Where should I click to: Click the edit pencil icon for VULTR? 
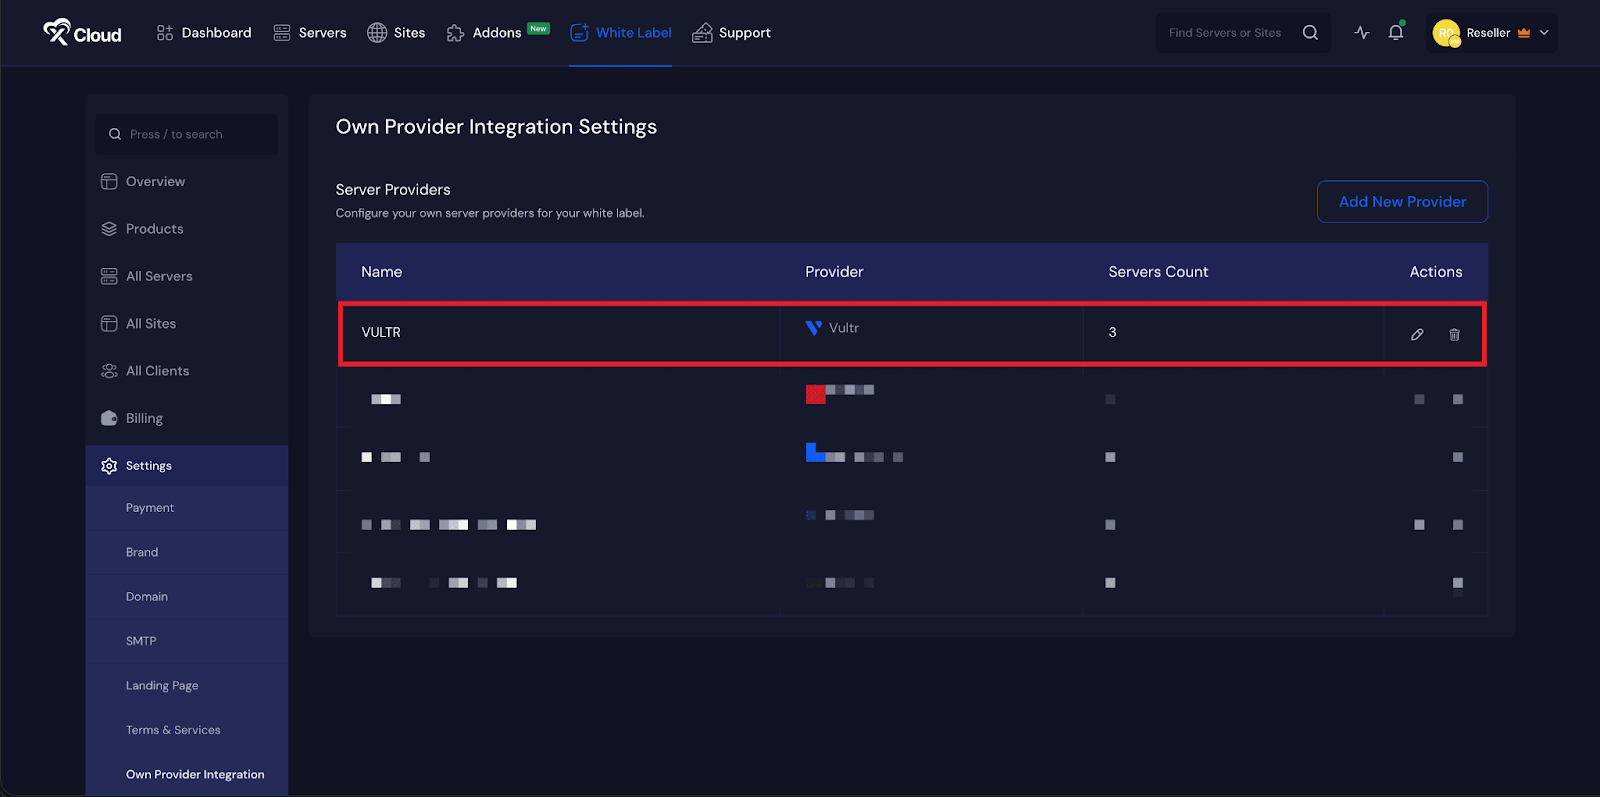[x=1417, y=334]
